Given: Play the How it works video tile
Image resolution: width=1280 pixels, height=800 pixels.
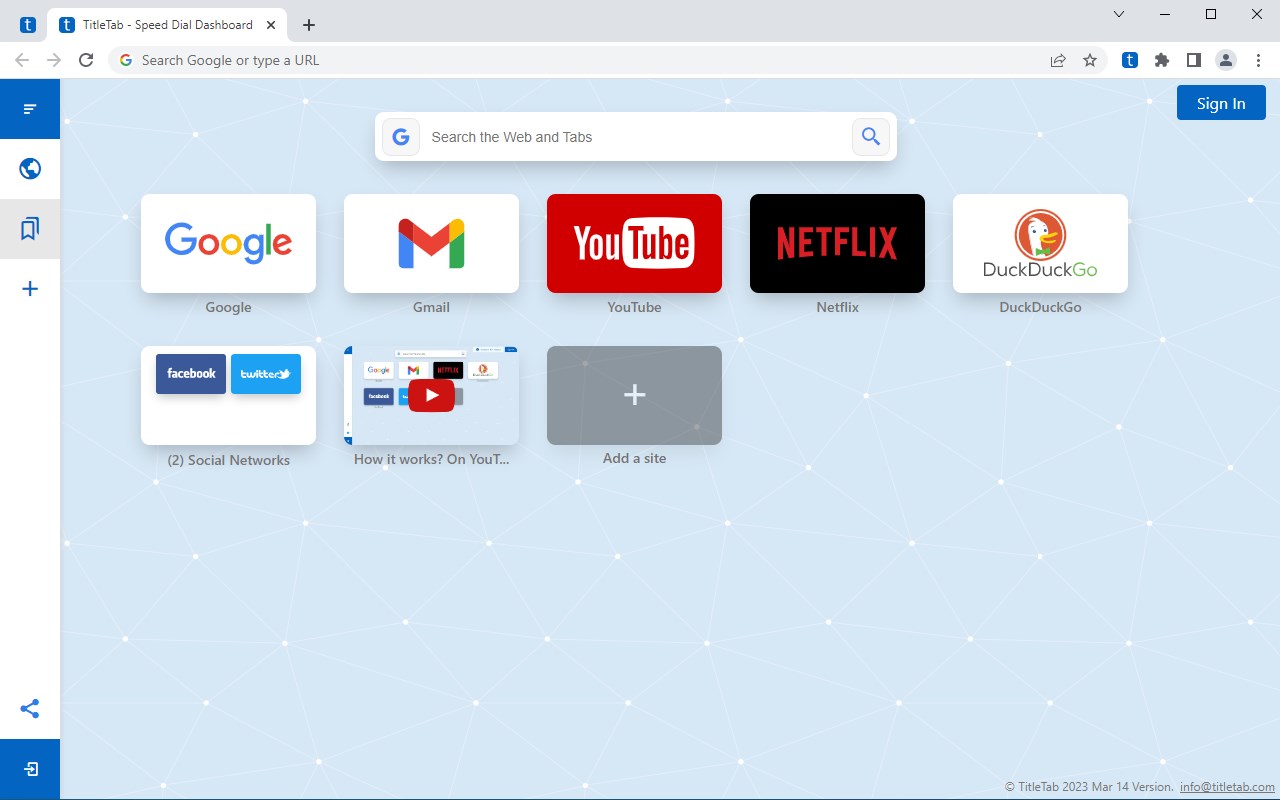Looking at the screenshot, I should pos(431,395).
